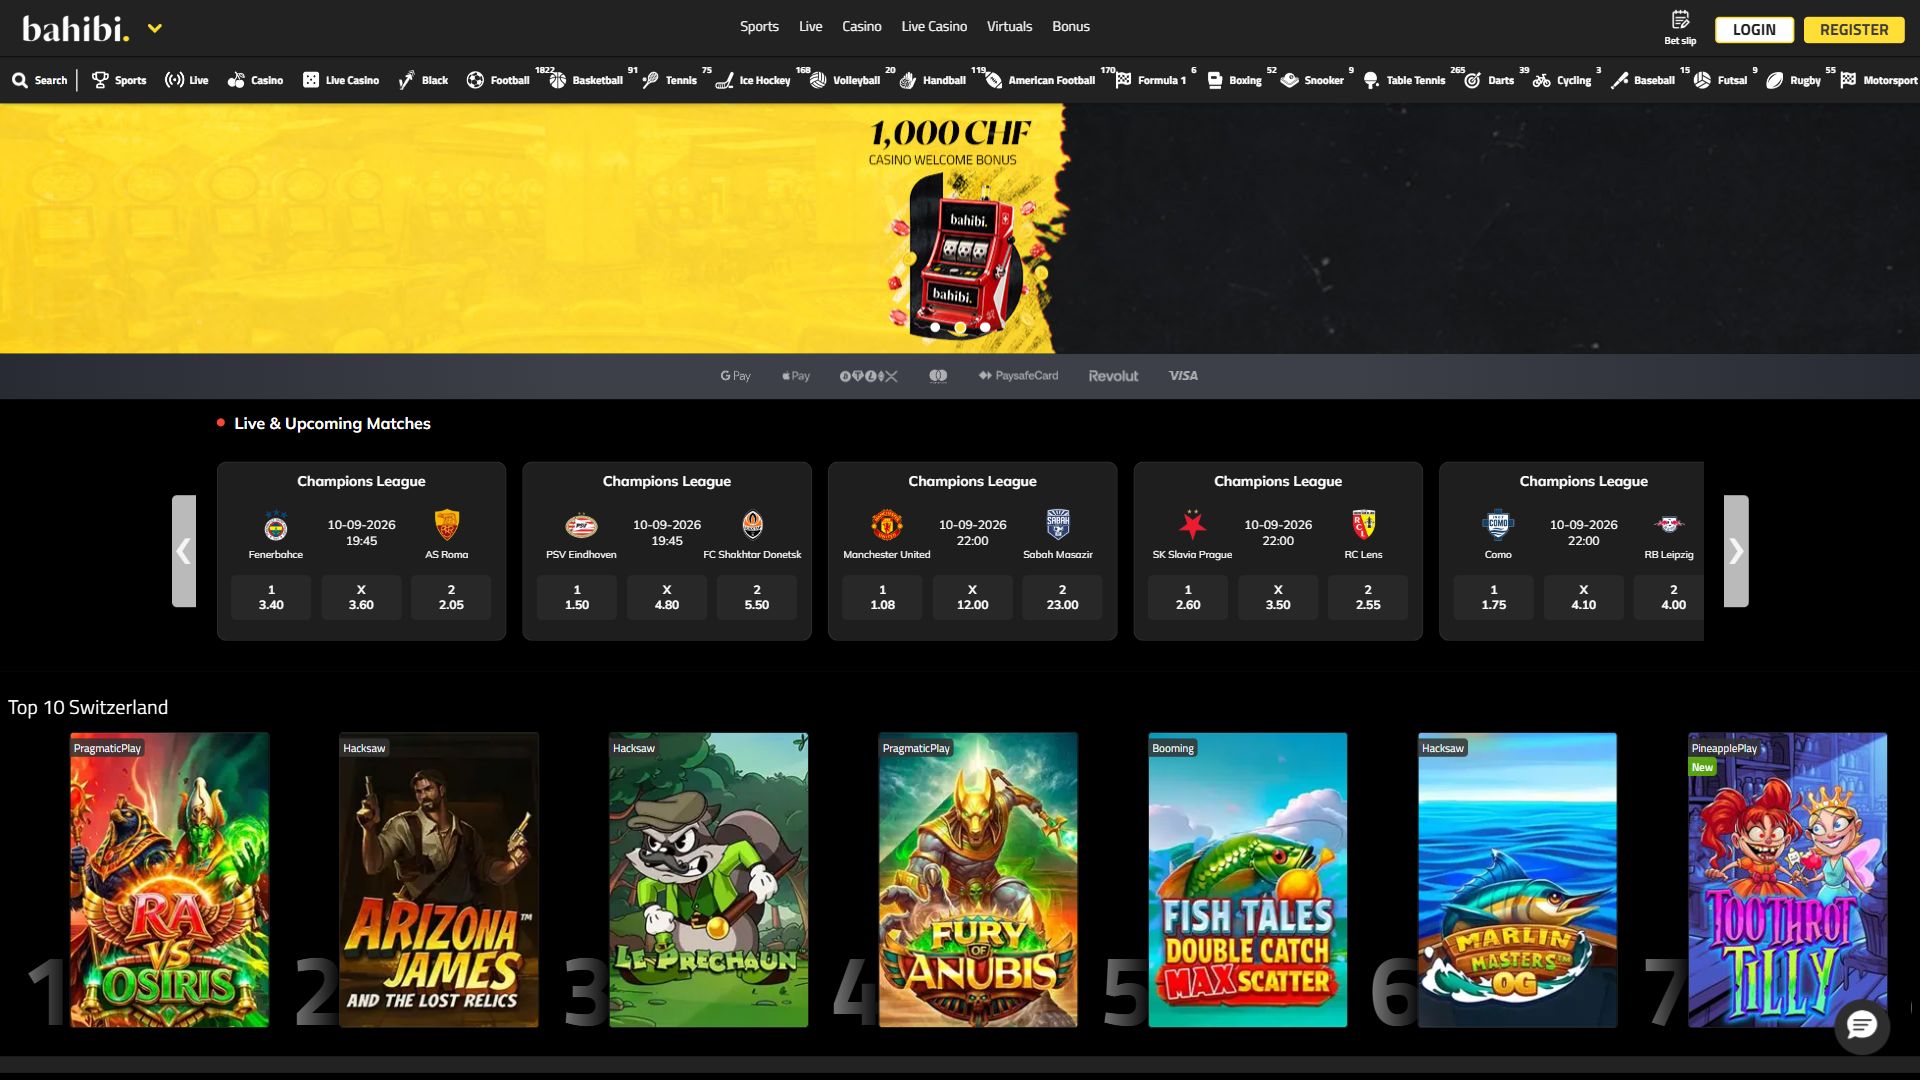Open Table Tennis category
This screenshot has width=1920, height=1080.
point(1404,80)
